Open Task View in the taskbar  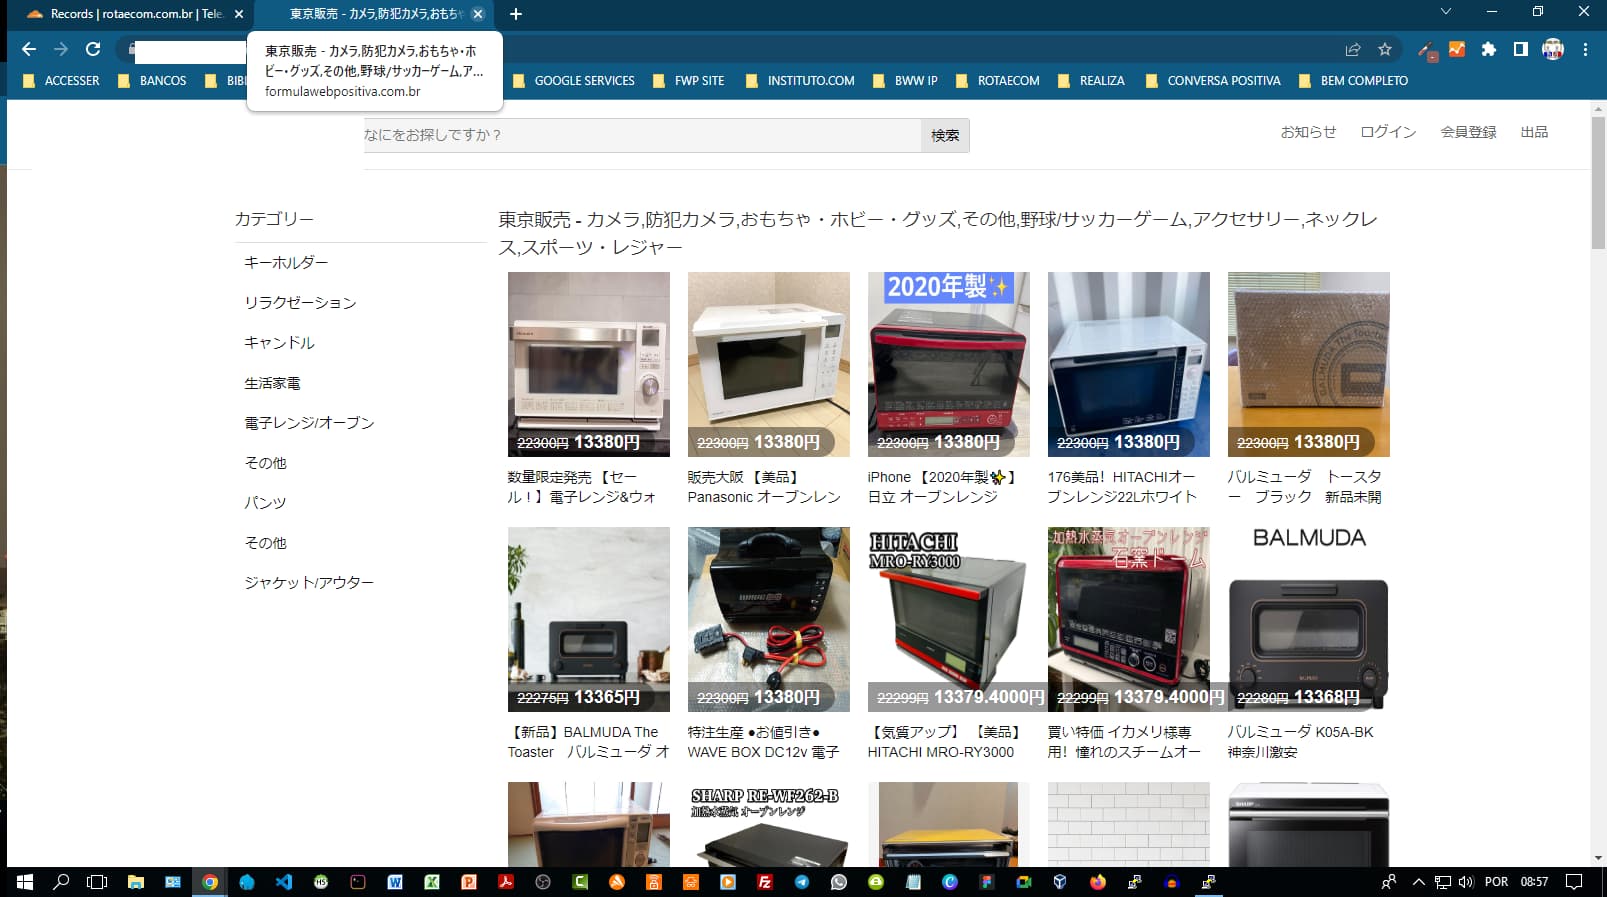[x=97, y=882]
